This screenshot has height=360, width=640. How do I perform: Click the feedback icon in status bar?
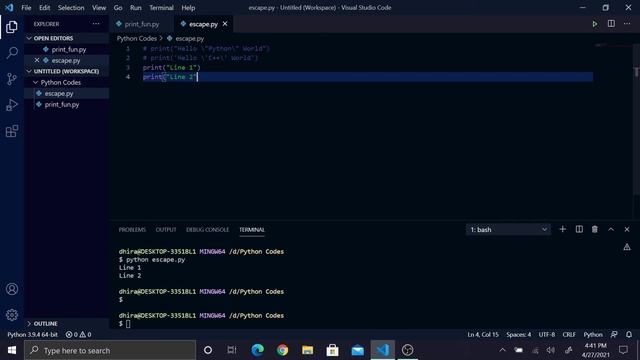[614, 334]
